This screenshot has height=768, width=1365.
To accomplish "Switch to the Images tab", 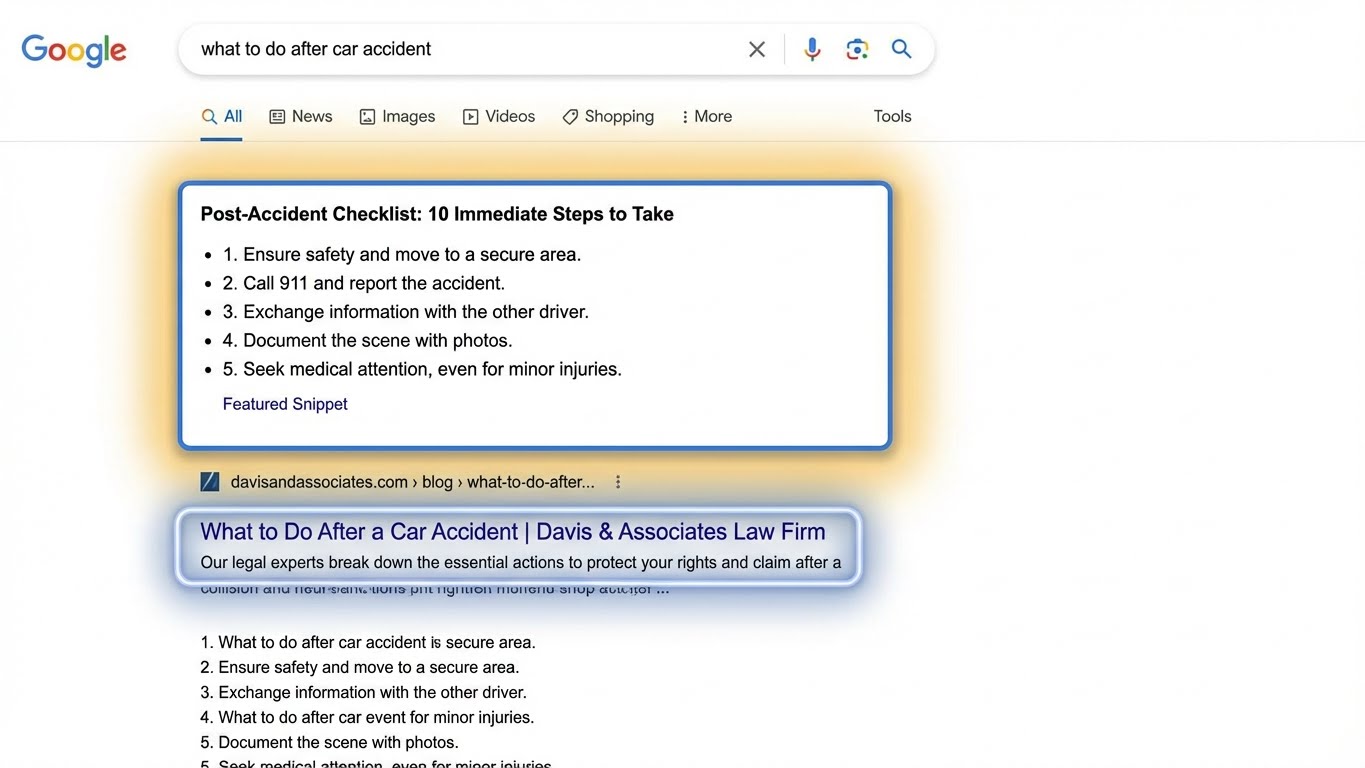I will pyautogui.click(x=397, y=116).
